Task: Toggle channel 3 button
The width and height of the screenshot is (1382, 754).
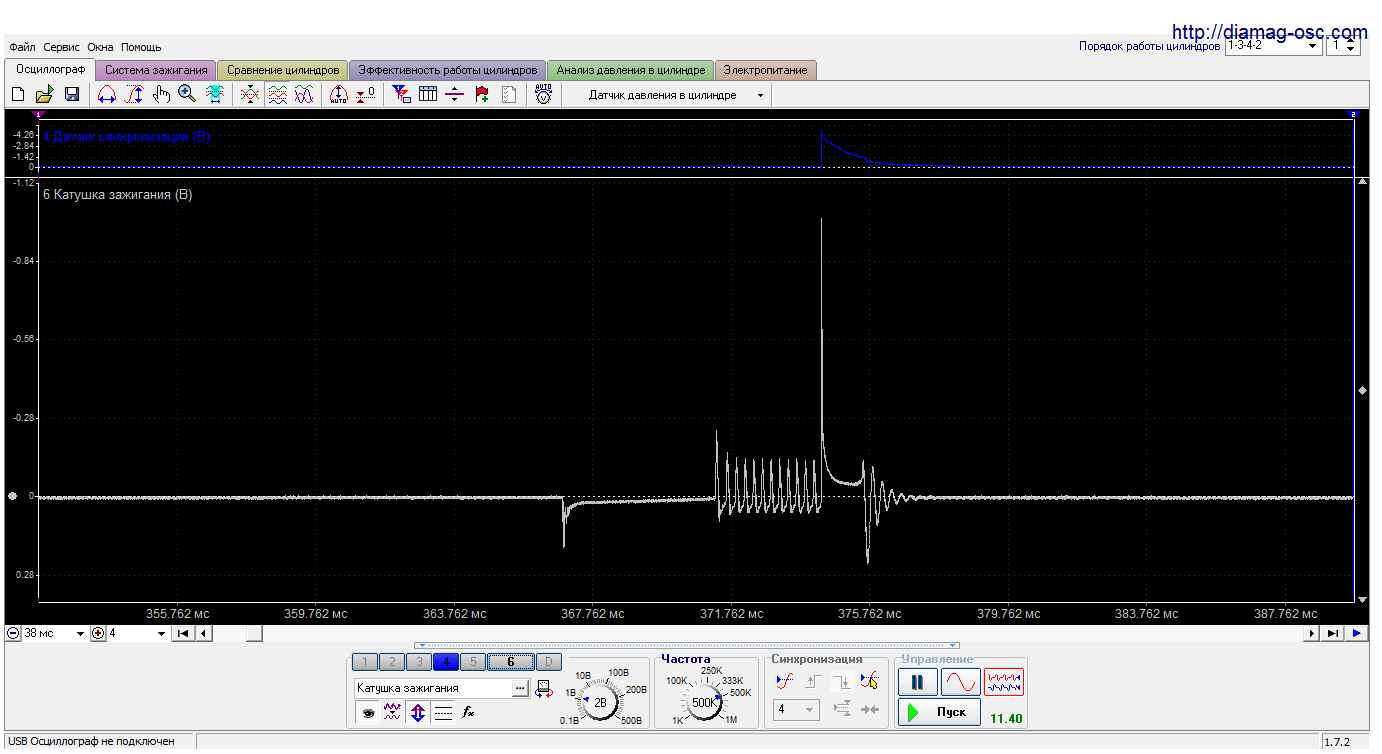Action: tap(419, 661)
